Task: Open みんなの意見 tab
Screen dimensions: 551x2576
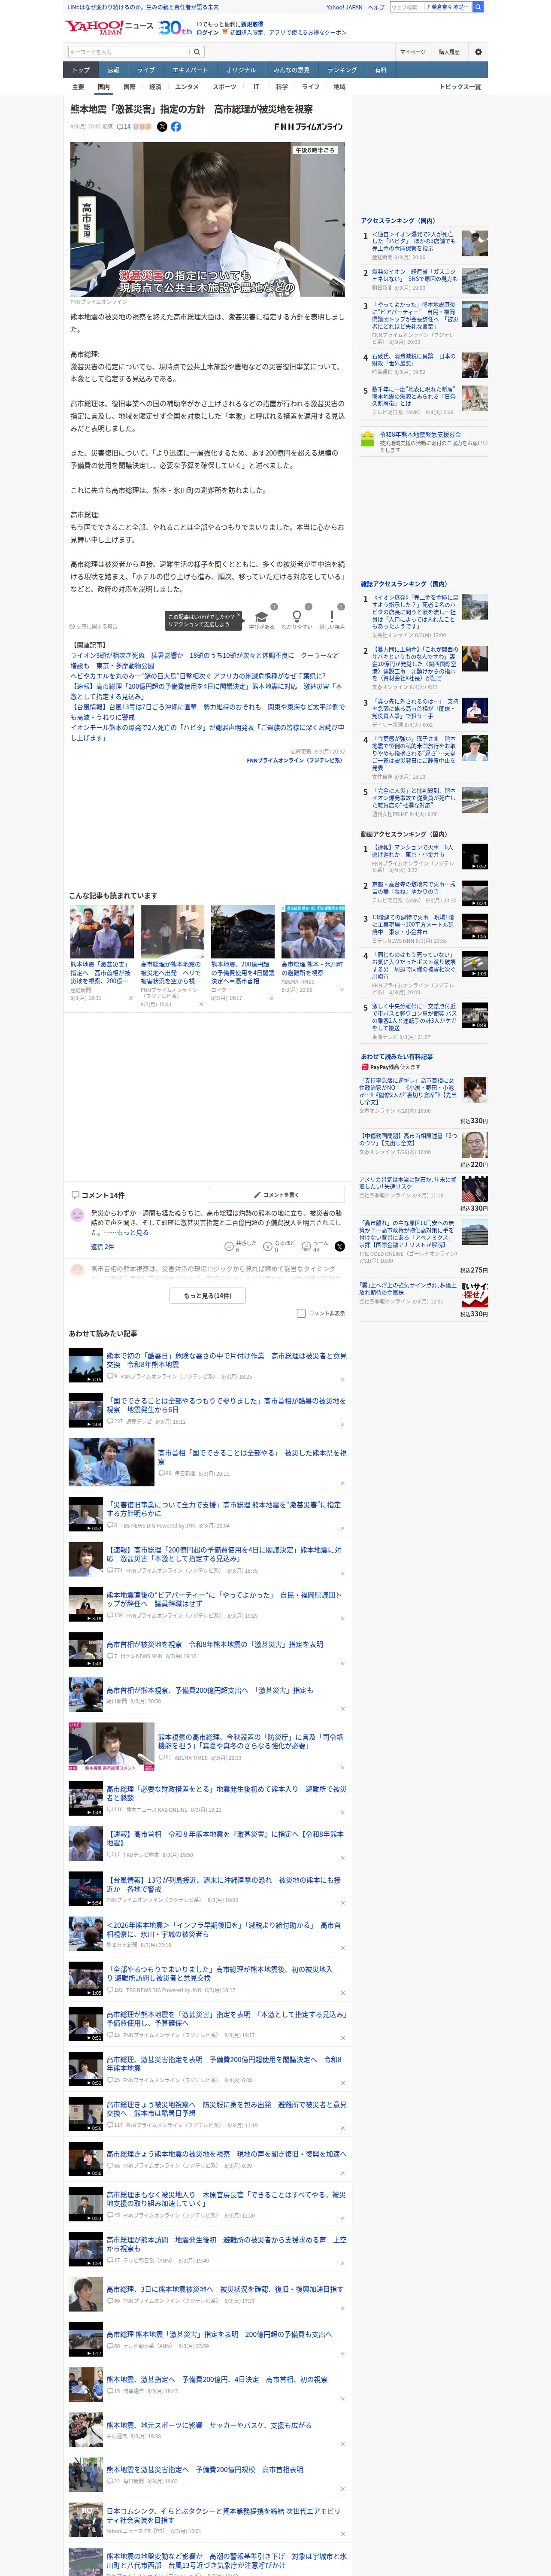Action: click(x=291, y=70)
